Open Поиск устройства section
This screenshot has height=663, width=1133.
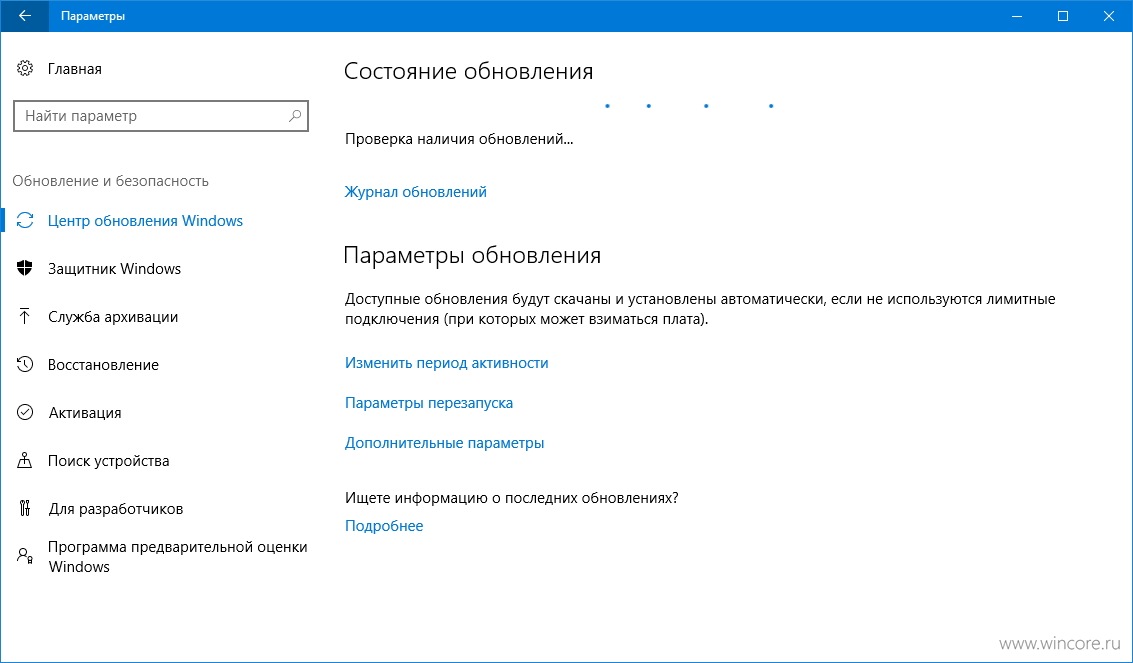click(x=108, y=461)
